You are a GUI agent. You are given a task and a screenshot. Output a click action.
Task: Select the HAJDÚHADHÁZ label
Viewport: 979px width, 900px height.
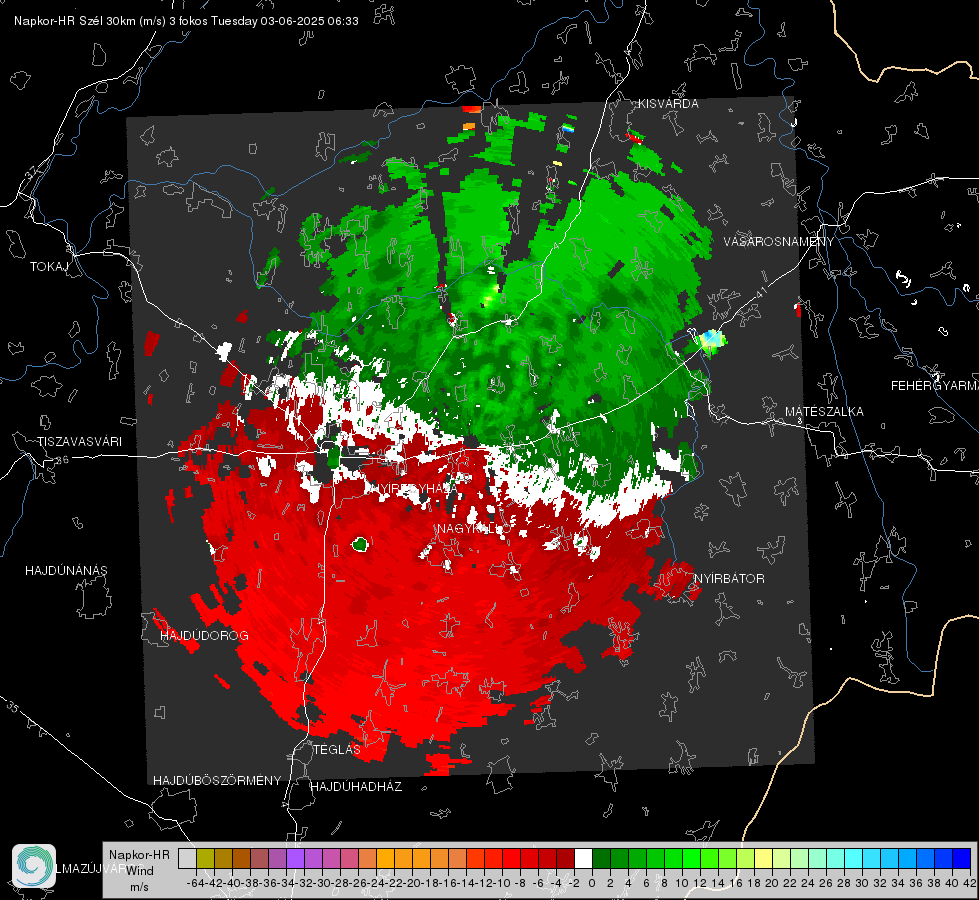tap(356, 786)
